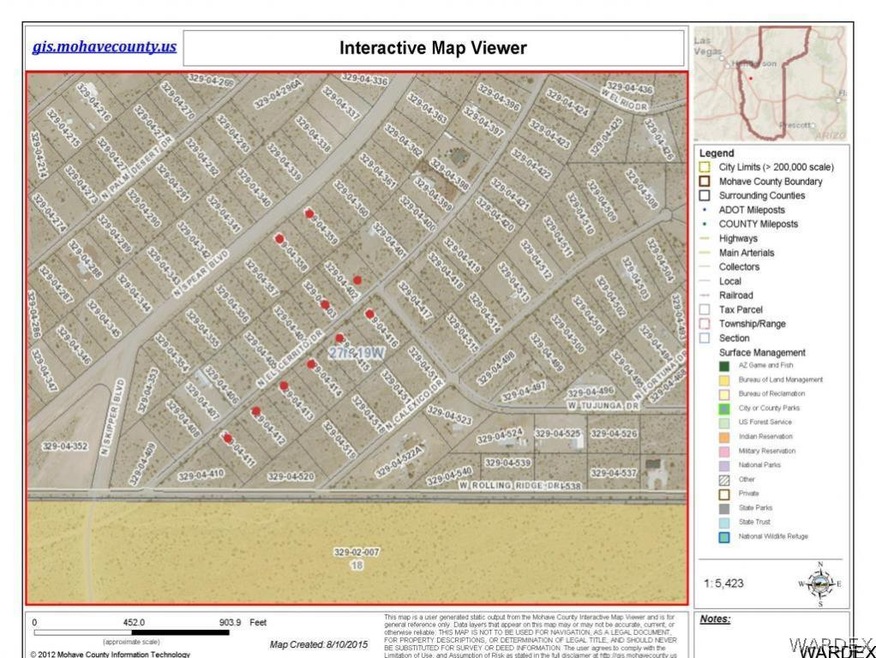Select the red marker on parcel 329-04-416

click(369, 314)
